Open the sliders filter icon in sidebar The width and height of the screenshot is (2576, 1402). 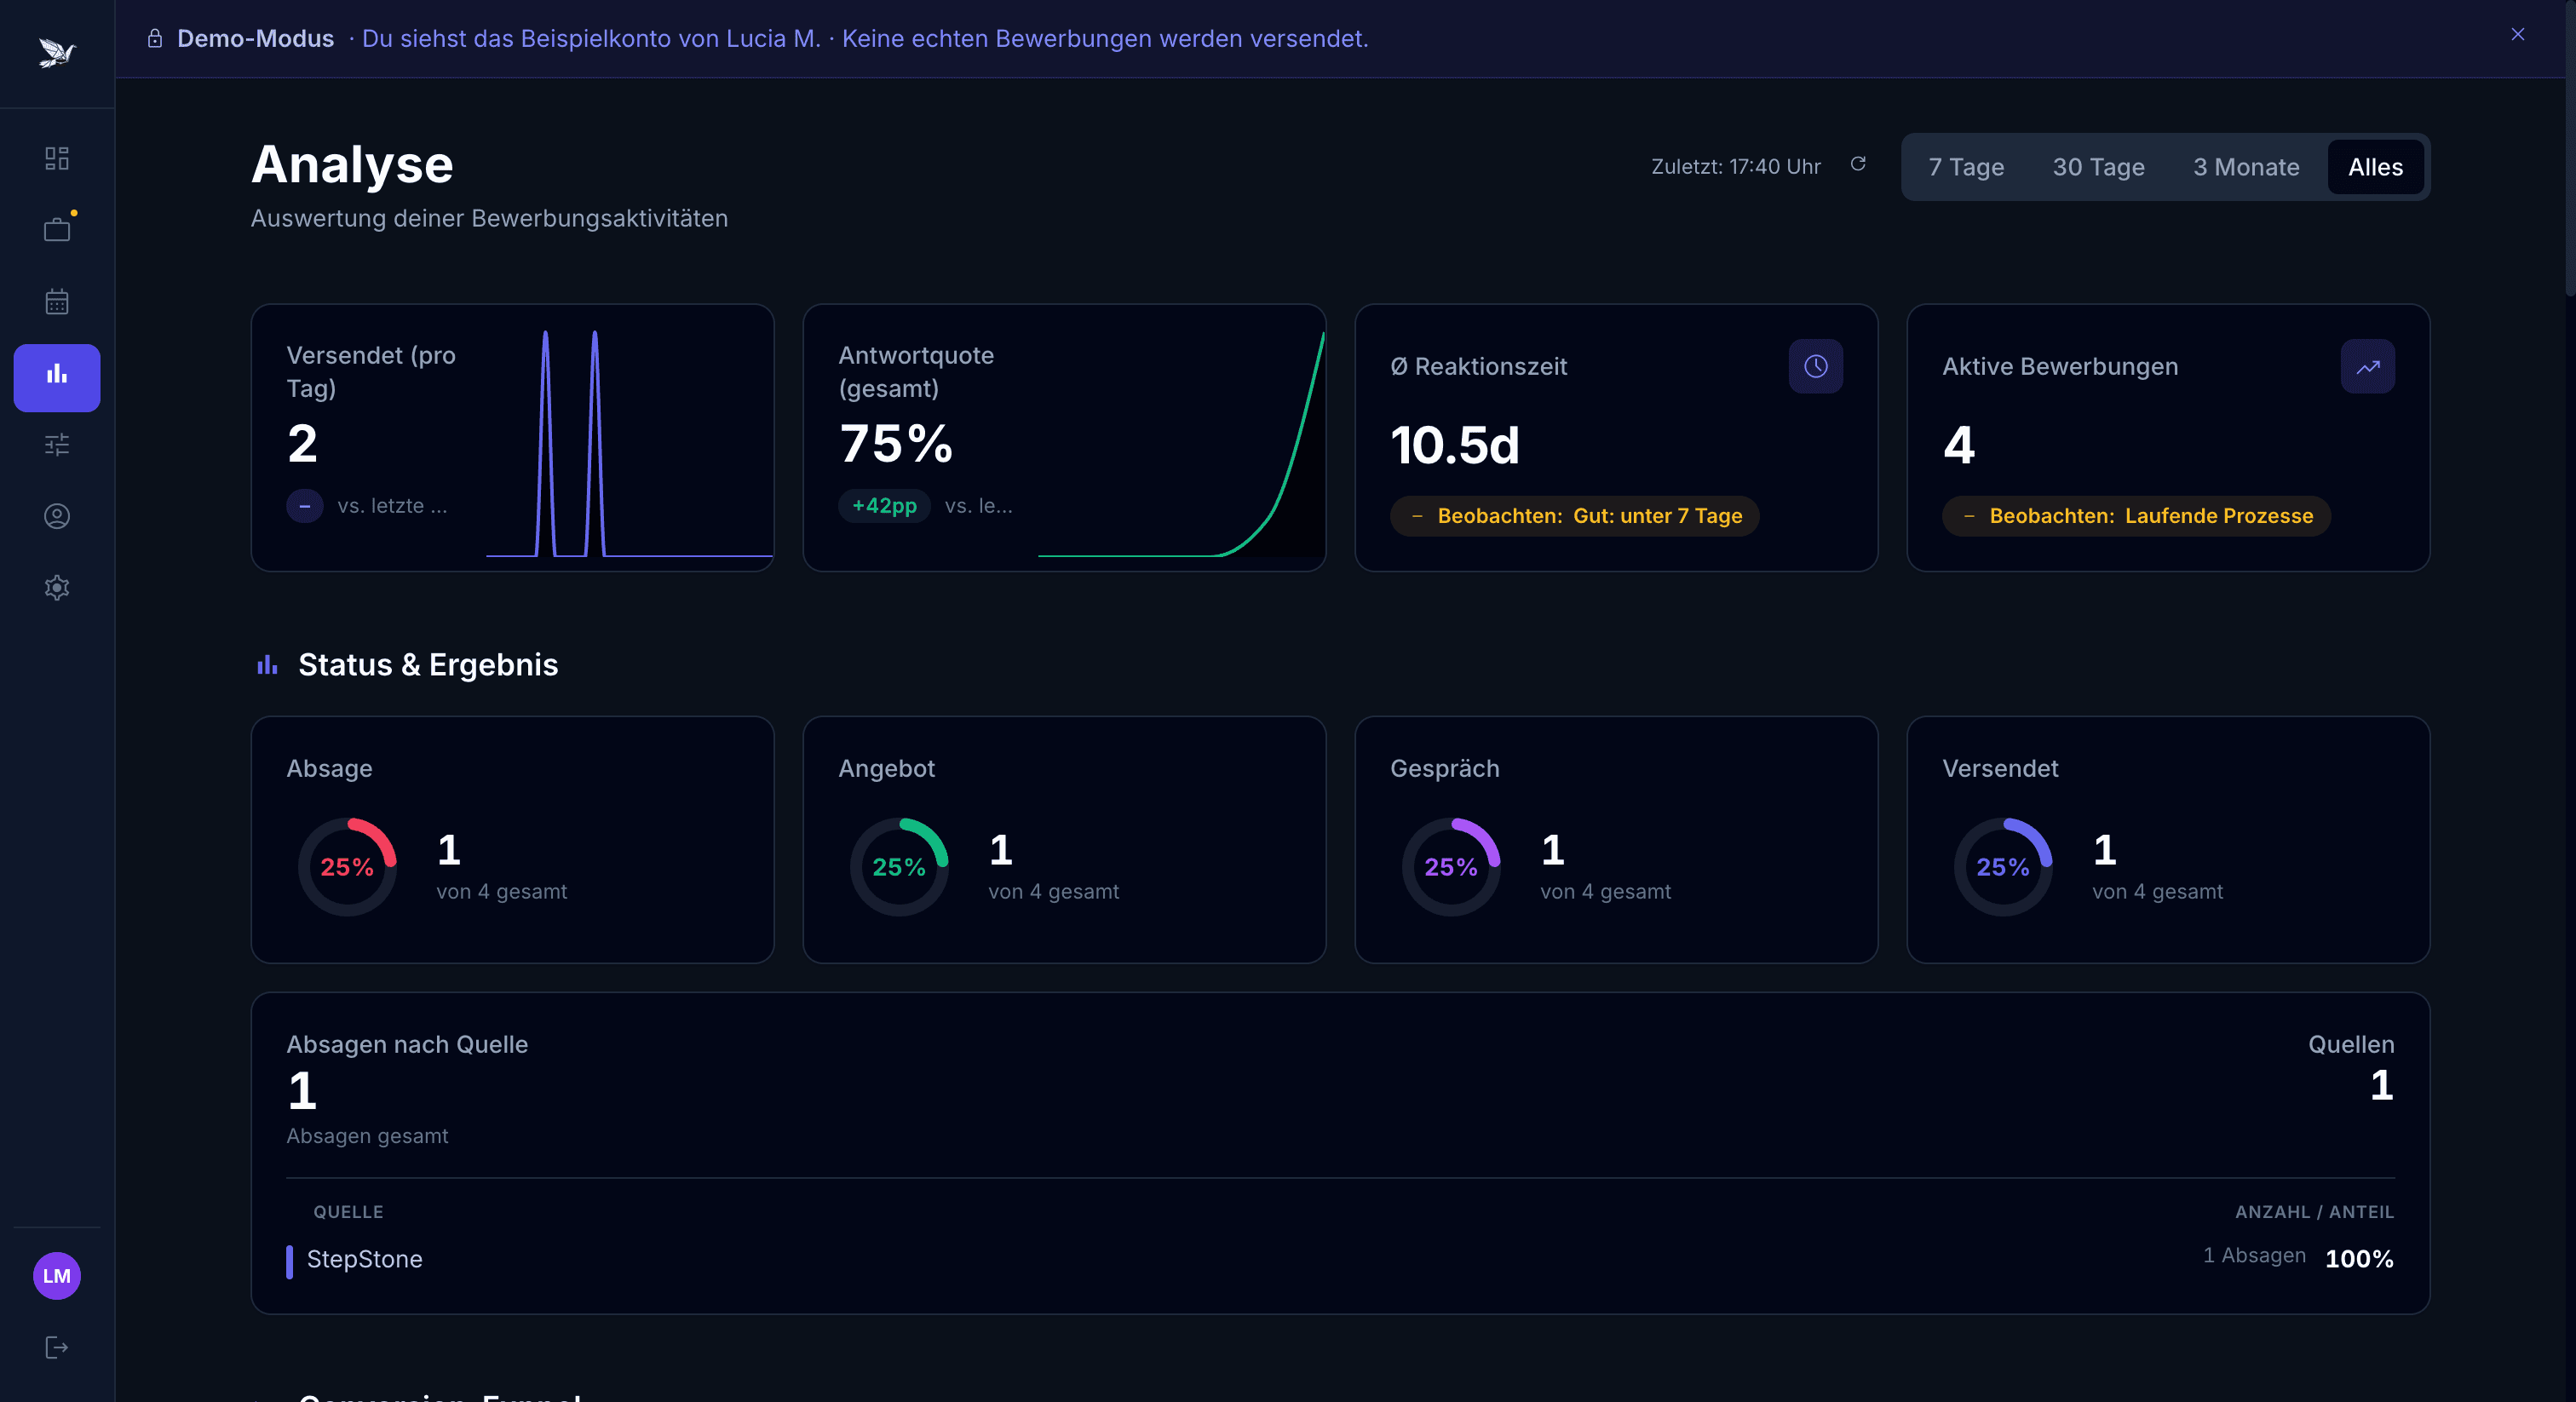[x=57, y=444]
